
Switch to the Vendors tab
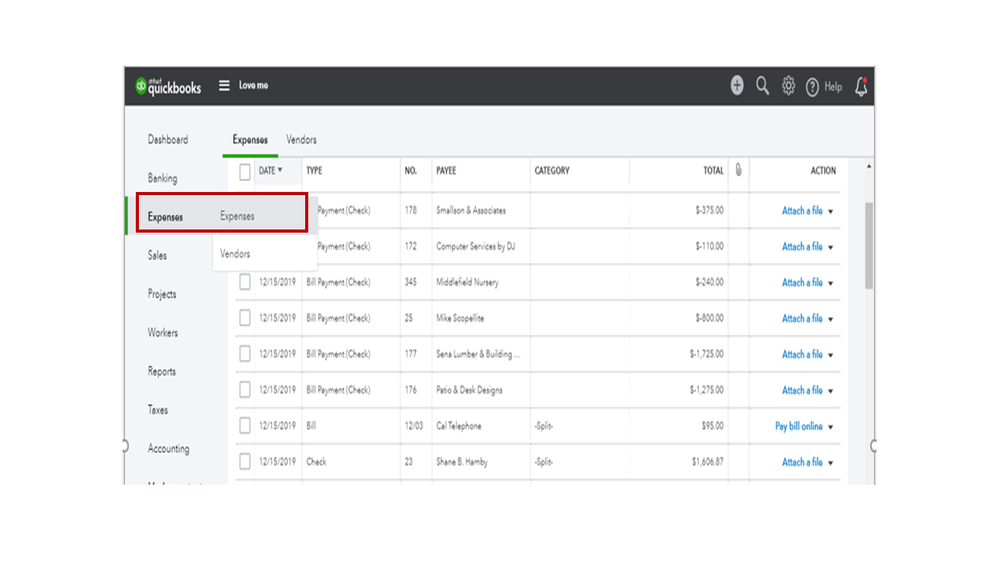(301, 140)
